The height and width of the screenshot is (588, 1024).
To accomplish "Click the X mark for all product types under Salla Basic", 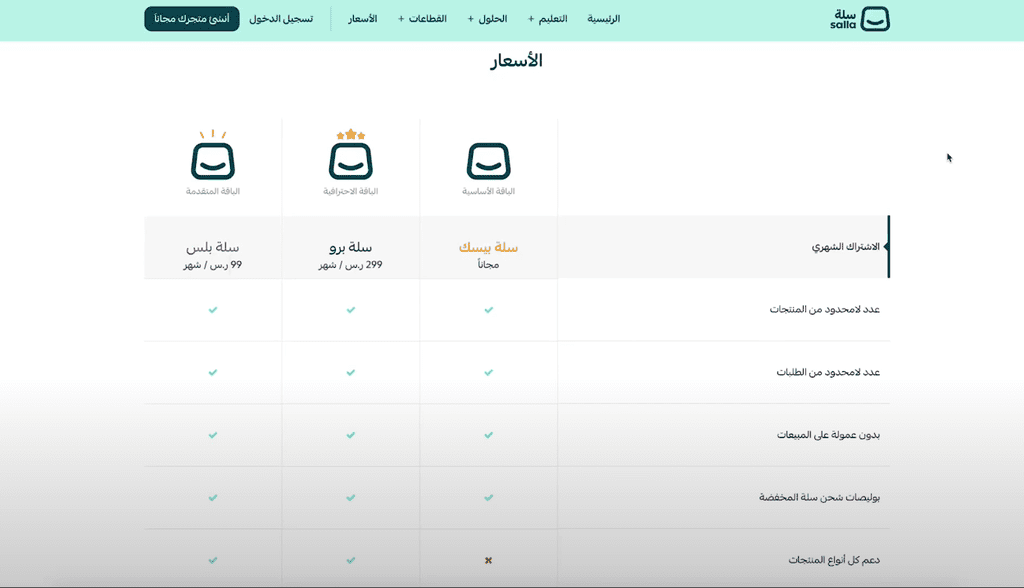I will pyautogui.click(x=488, y=561).
